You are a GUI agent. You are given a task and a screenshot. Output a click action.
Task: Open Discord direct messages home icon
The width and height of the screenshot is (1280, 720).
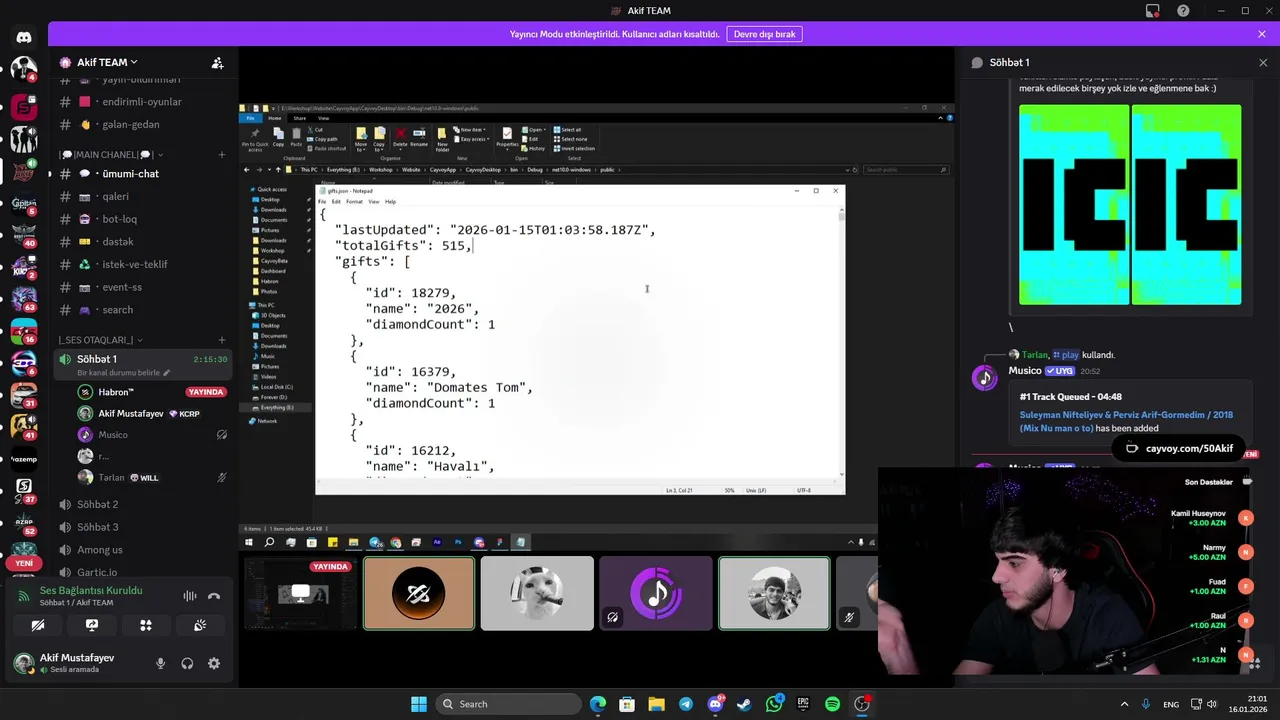24,37
